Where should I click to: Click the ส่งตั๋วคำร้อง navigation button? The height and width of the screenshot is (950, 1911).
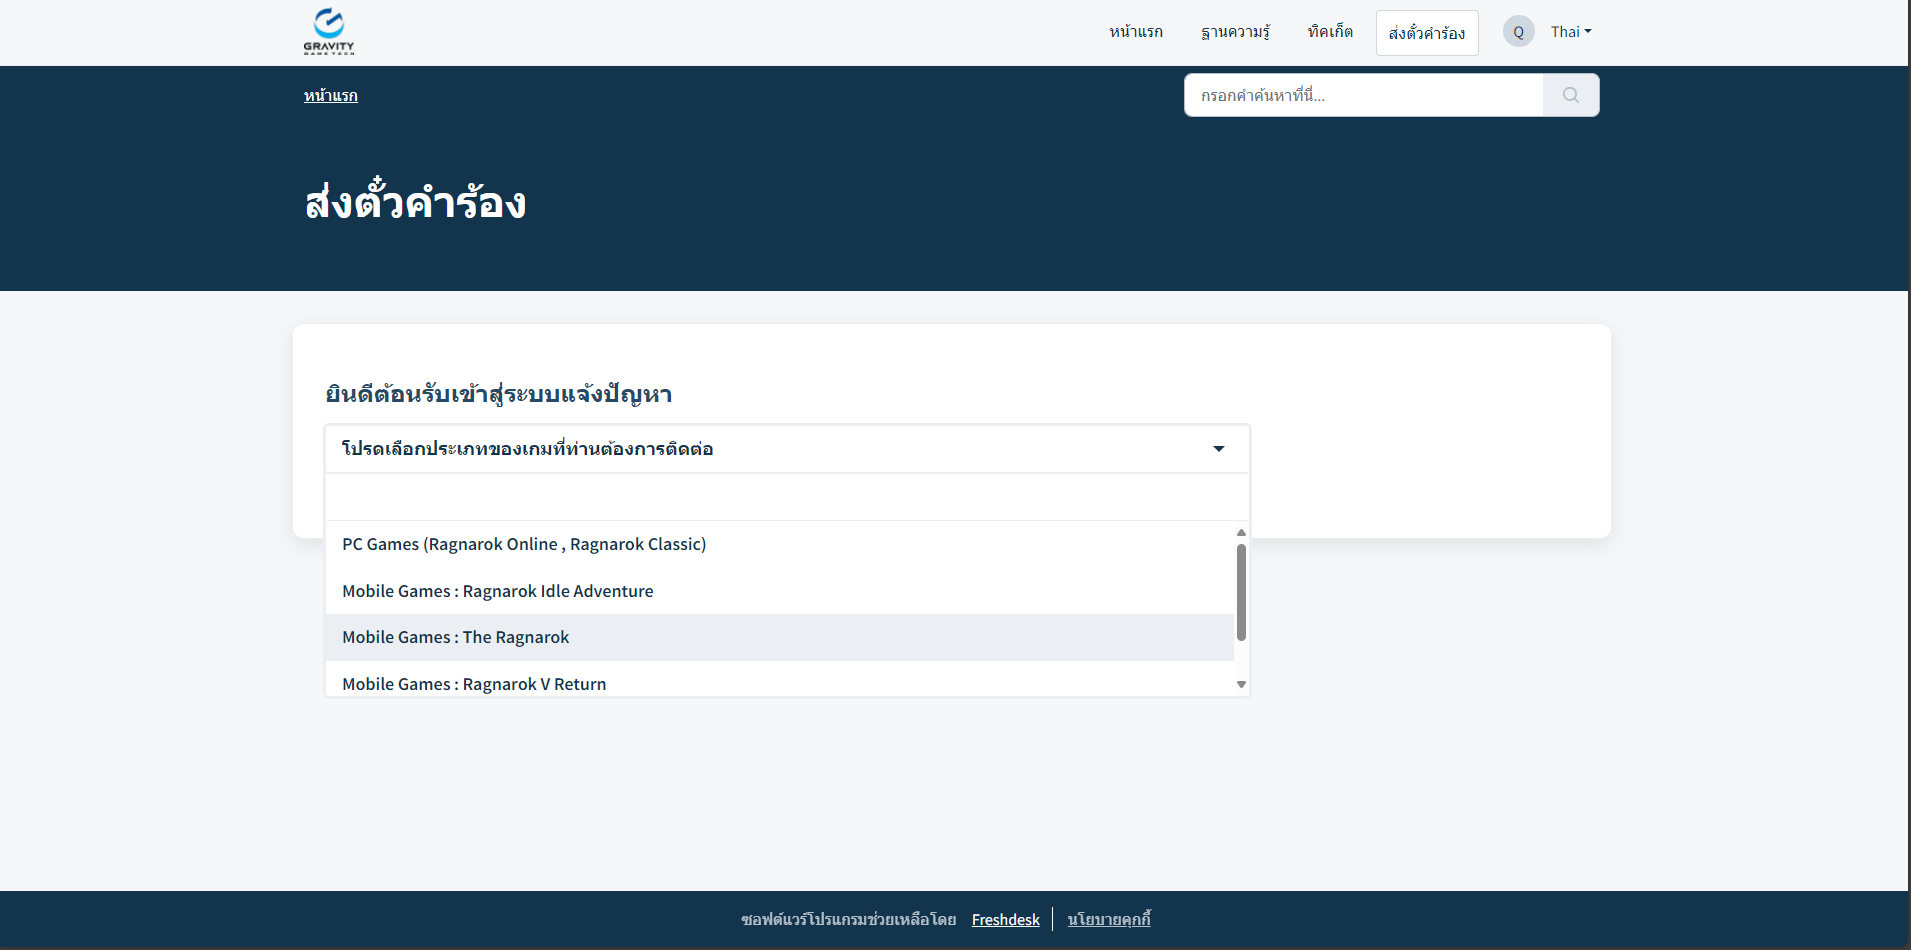click(x=1427, y=33)
